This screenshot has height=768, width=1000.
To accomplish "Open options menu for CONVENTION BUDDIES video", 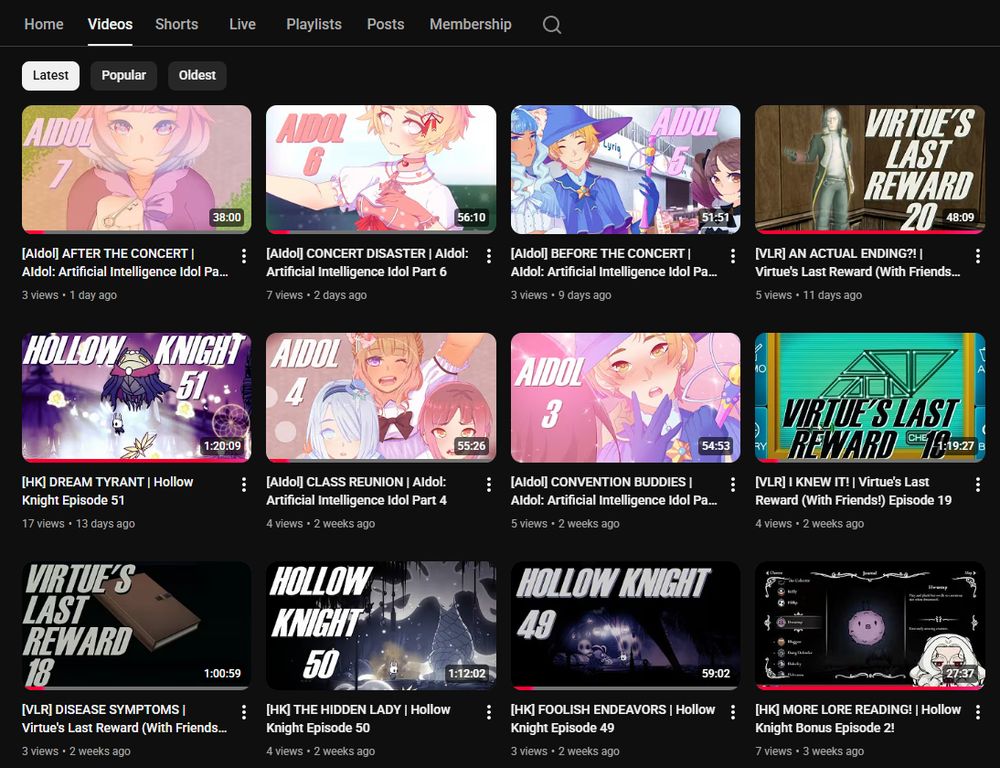I will (733, 485).
